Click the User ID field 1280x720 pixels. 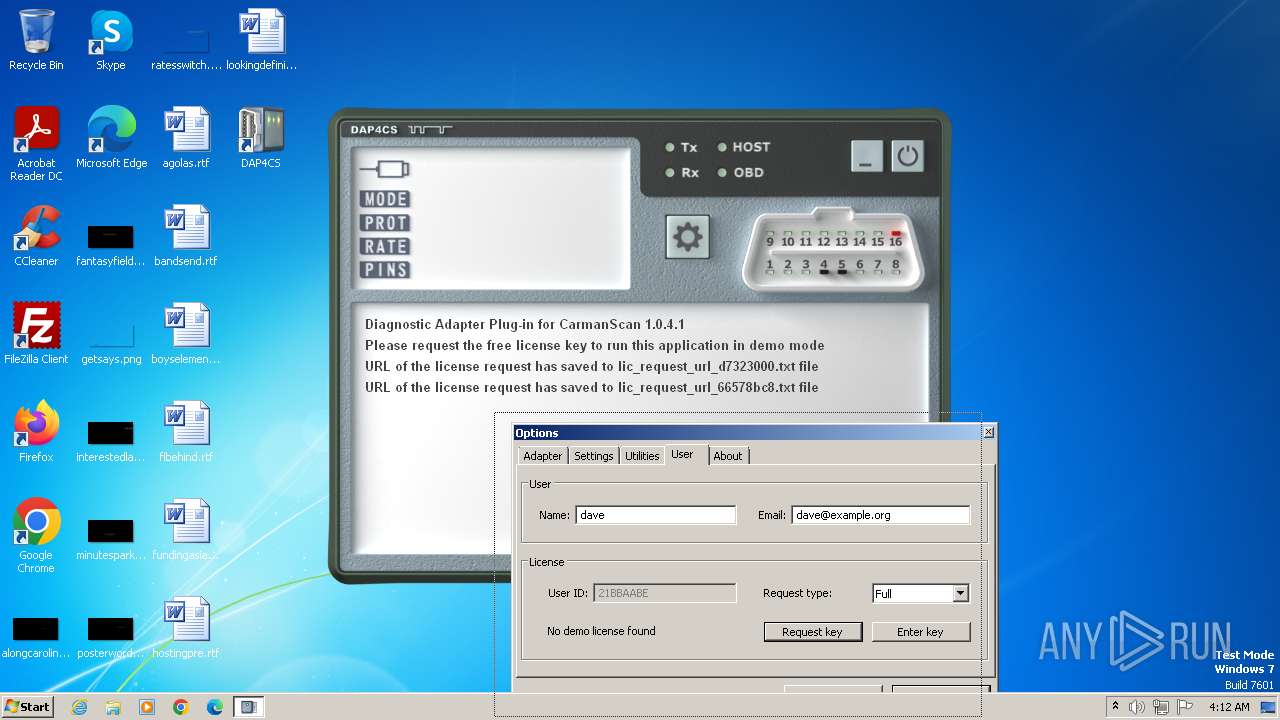[x=665, y=593]
